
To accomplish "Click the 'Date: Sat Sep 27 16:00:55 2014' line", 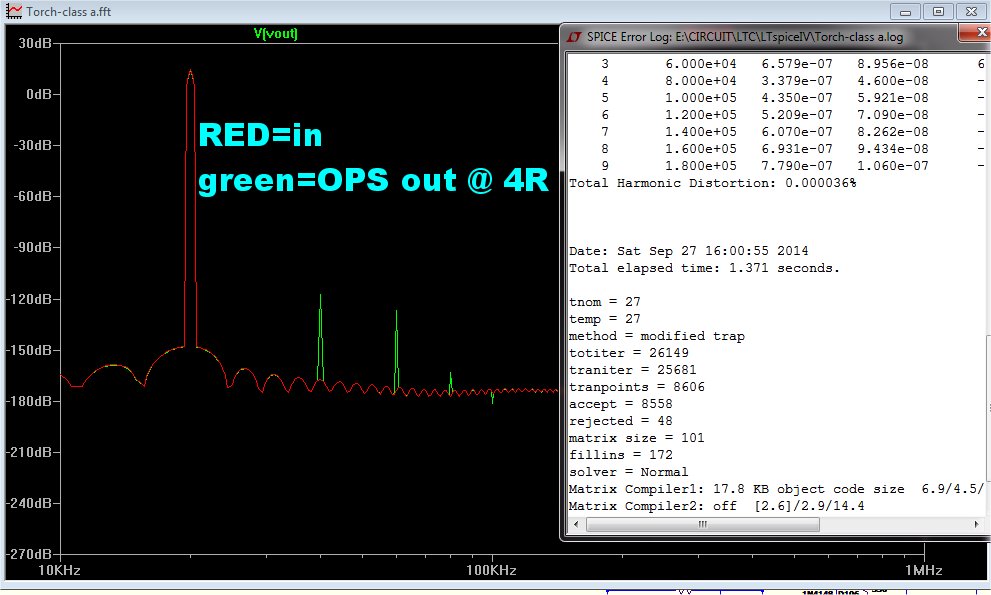I will pyautogui.click(x=688, y=251).
